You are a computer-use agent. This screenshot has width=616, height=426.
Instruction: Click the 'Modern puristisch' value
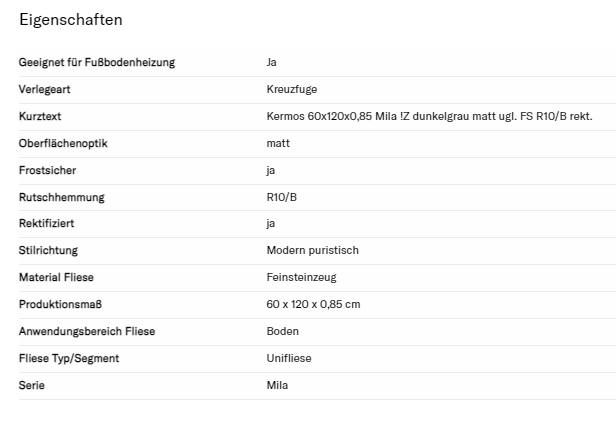coord(312,250)
